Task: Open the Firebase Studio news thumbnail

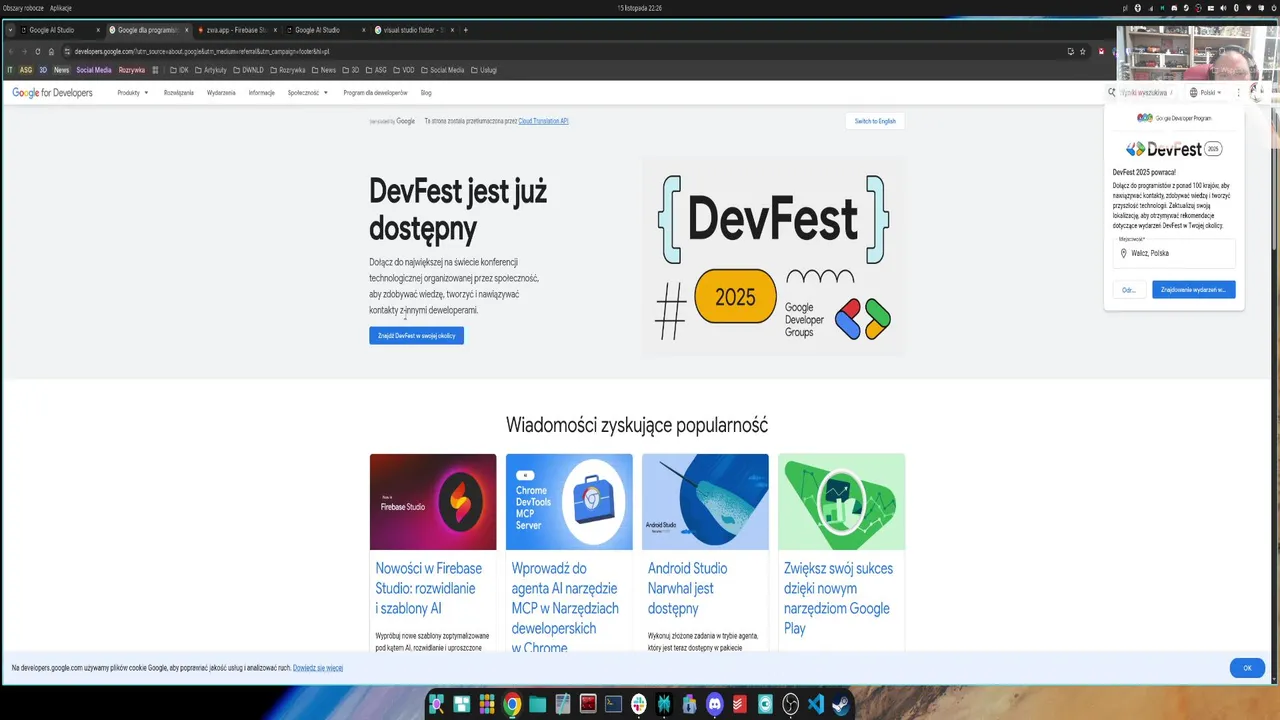Action: (x=433, y=502)
